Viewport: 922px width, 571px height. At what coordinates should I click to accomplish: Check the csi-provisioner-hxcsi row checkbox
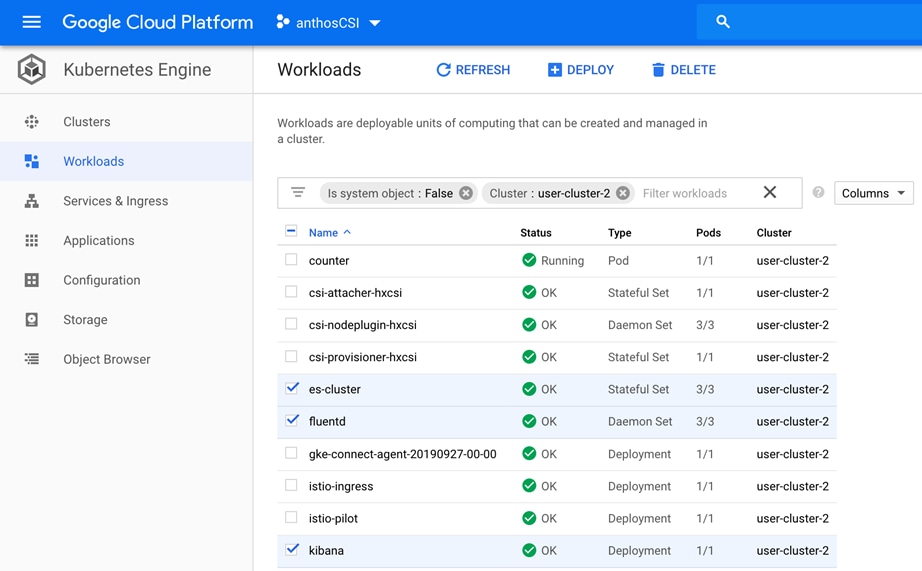point(291,356)
